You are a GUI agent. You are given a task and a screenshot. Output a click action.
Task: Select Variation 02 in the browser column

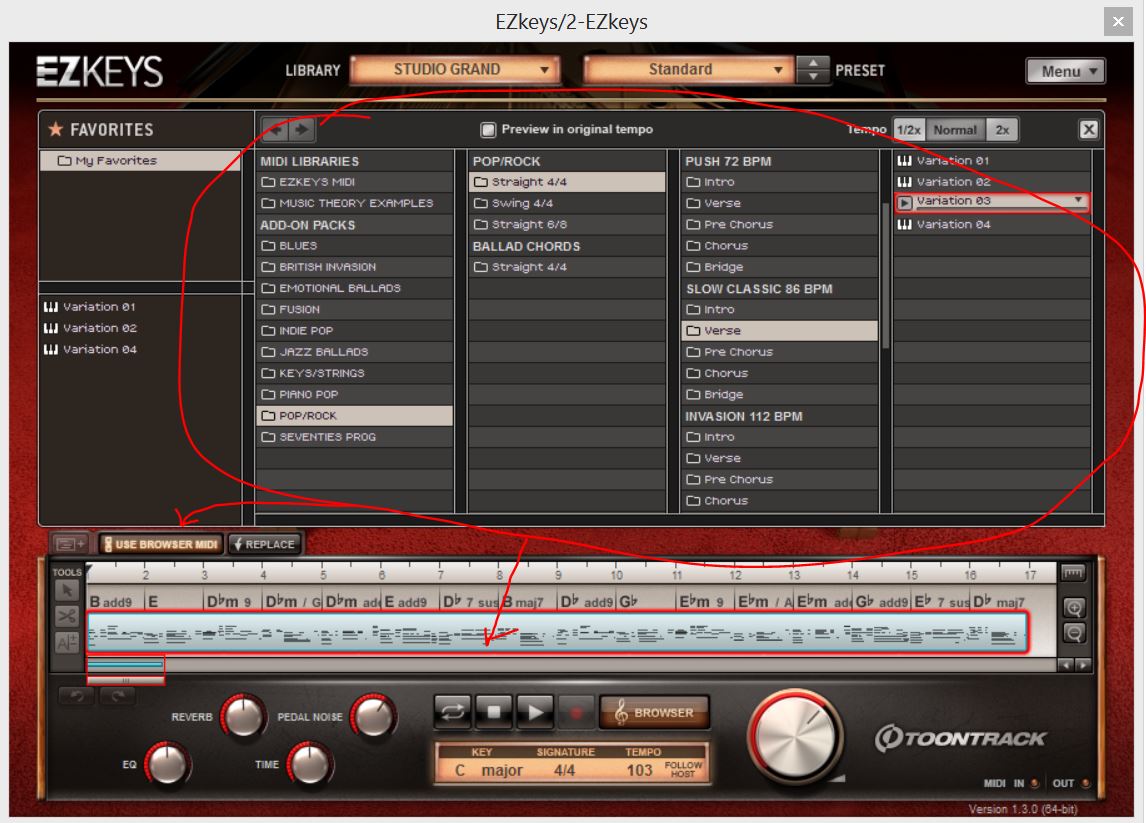(x=992, y=182)
